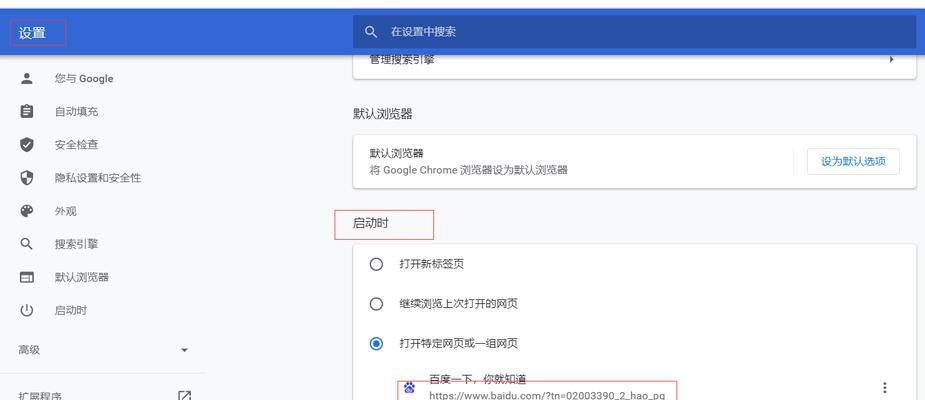
Task: Click the 将 Google Chrome 浏览器设为默认浏览器 description
Action: (x=468, y=170)
